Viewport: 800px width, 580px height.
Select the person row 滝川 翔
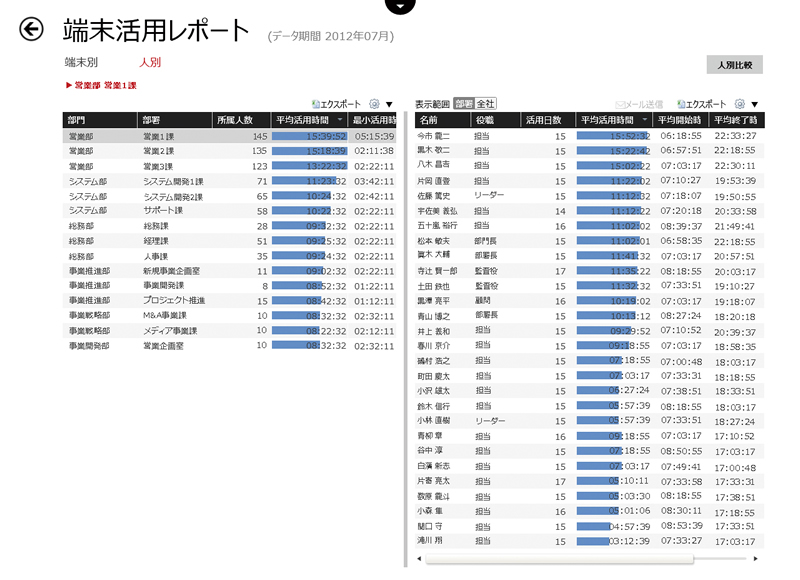pyautogui.click(x=590, y=541)
